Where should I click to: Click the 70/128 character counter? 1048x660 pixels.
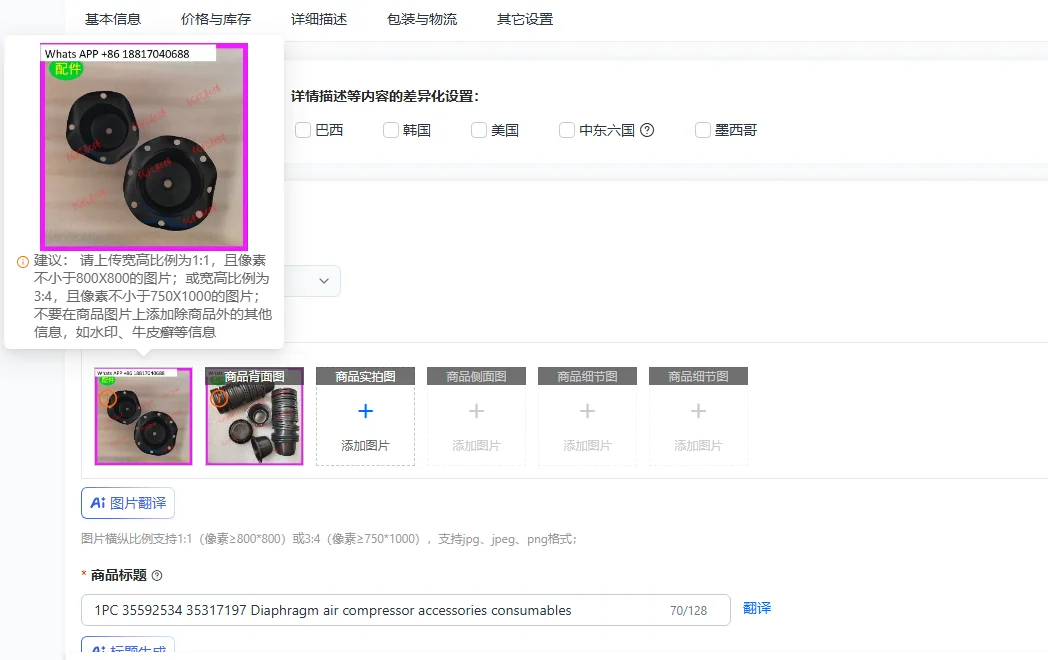click(x=688, y=611)
